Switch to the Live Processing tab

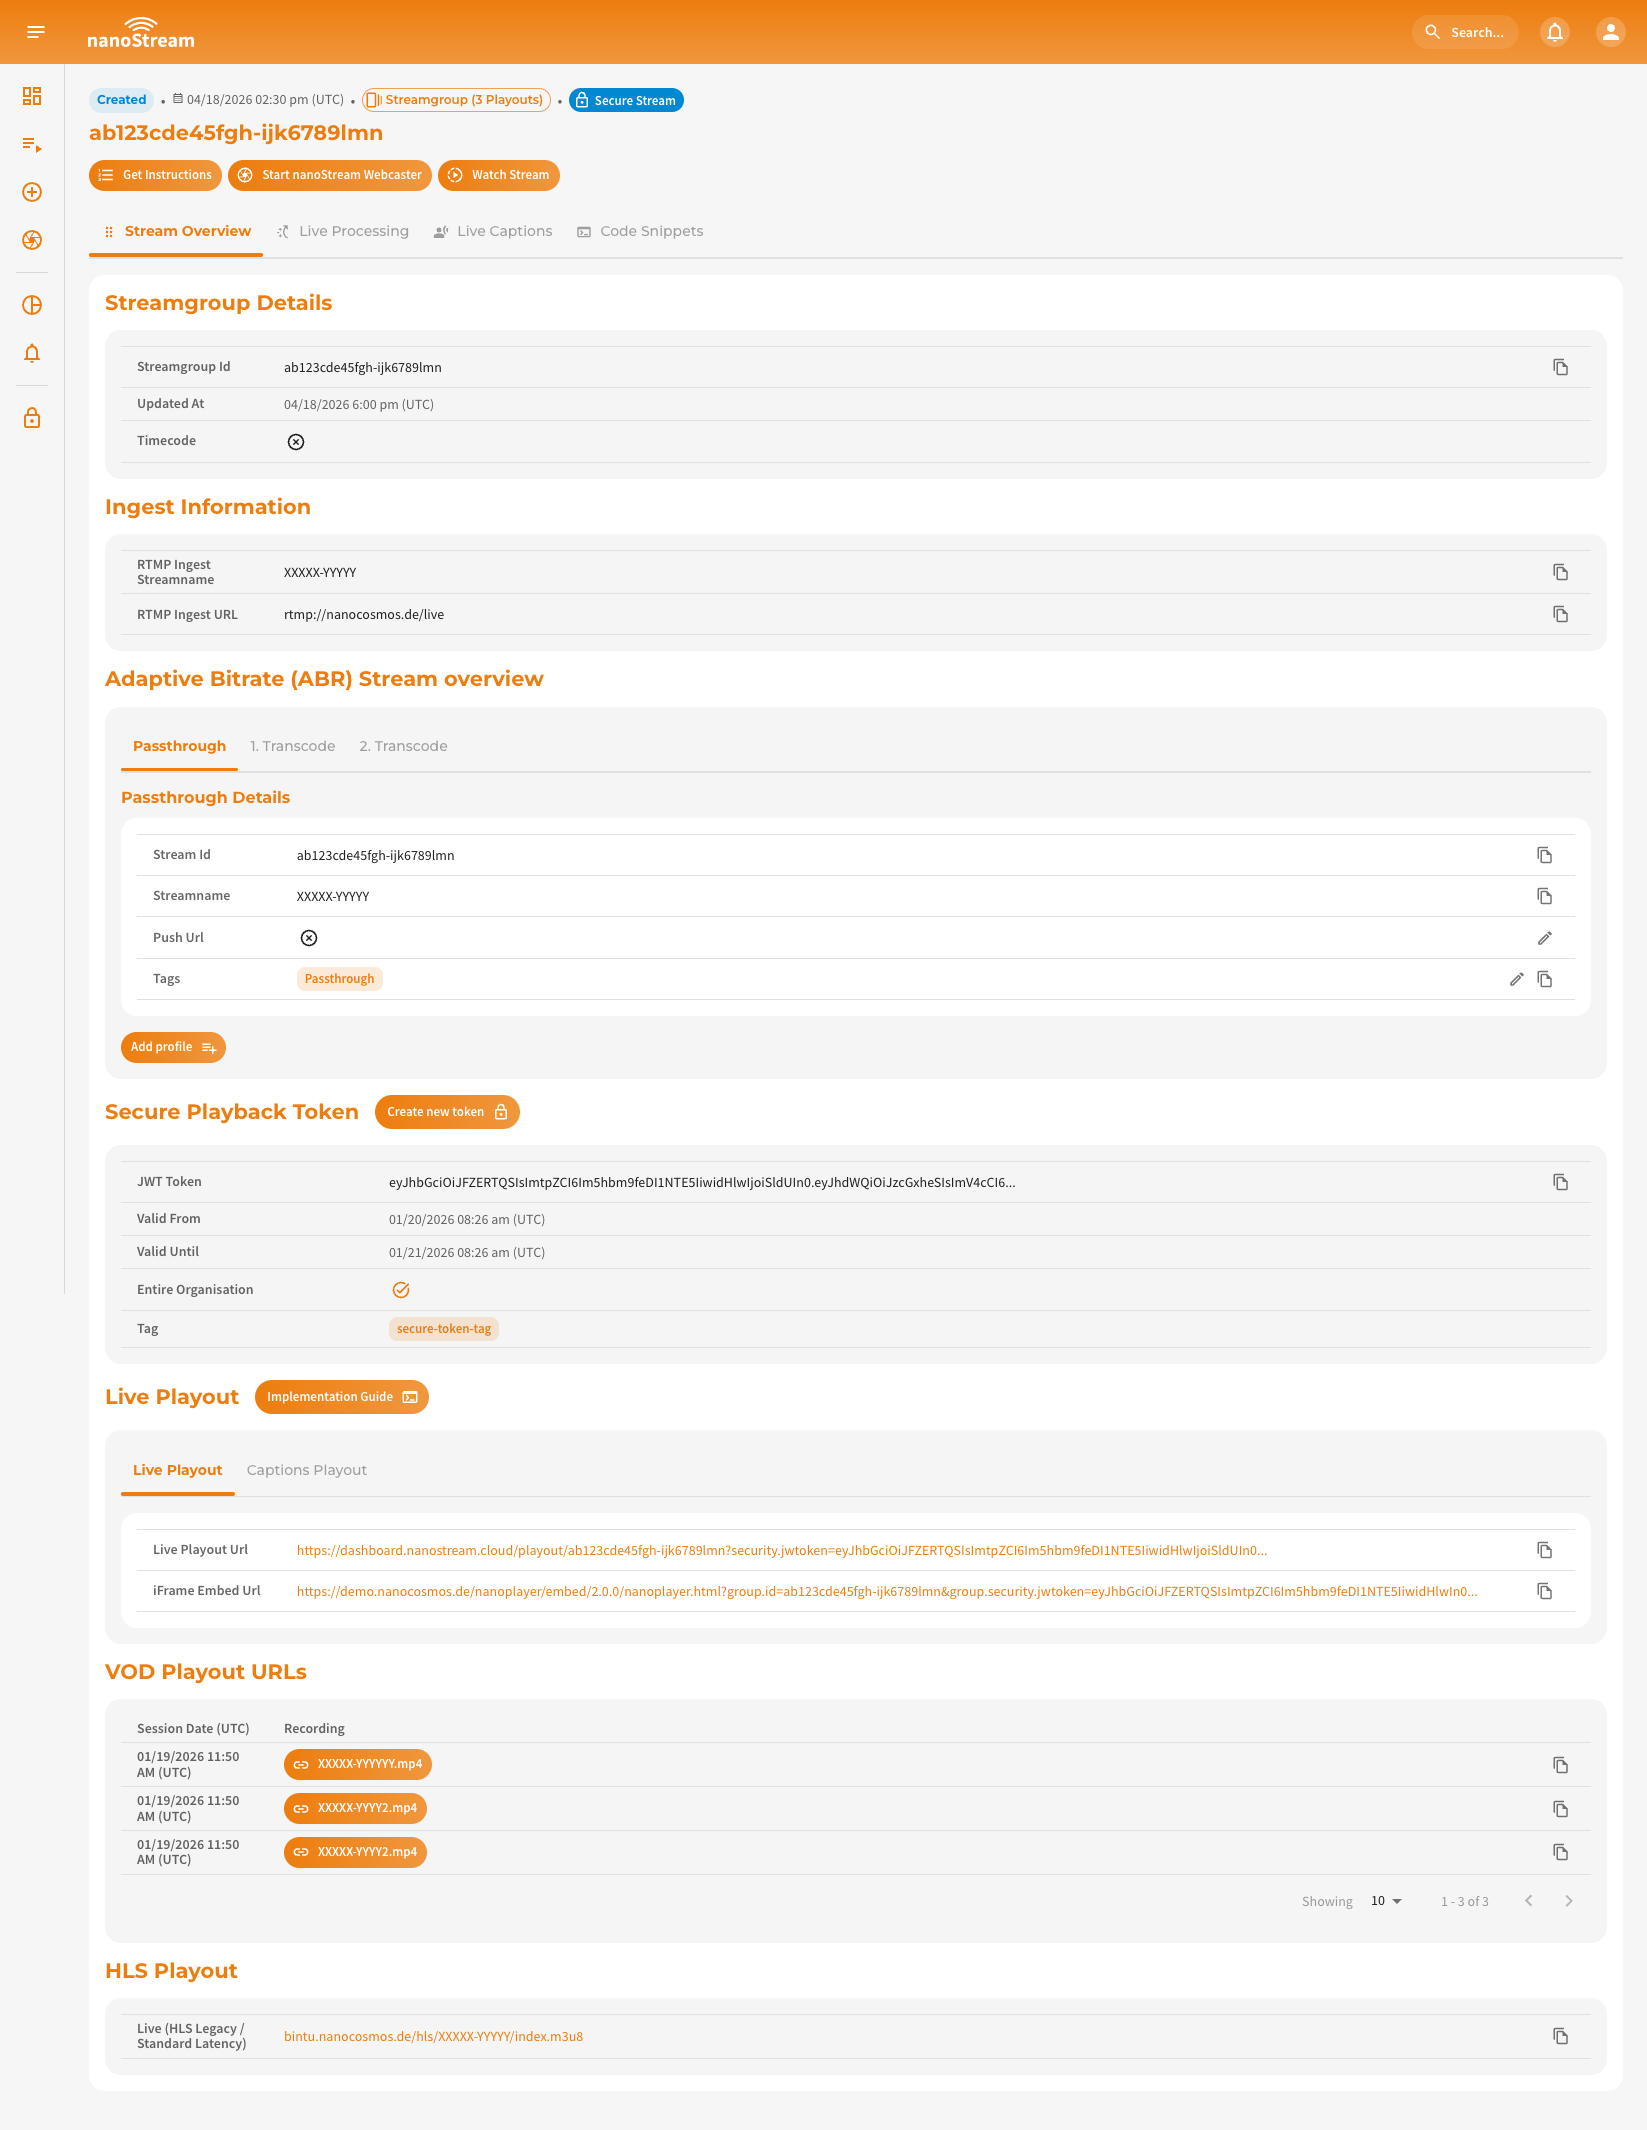click(353, 231)
